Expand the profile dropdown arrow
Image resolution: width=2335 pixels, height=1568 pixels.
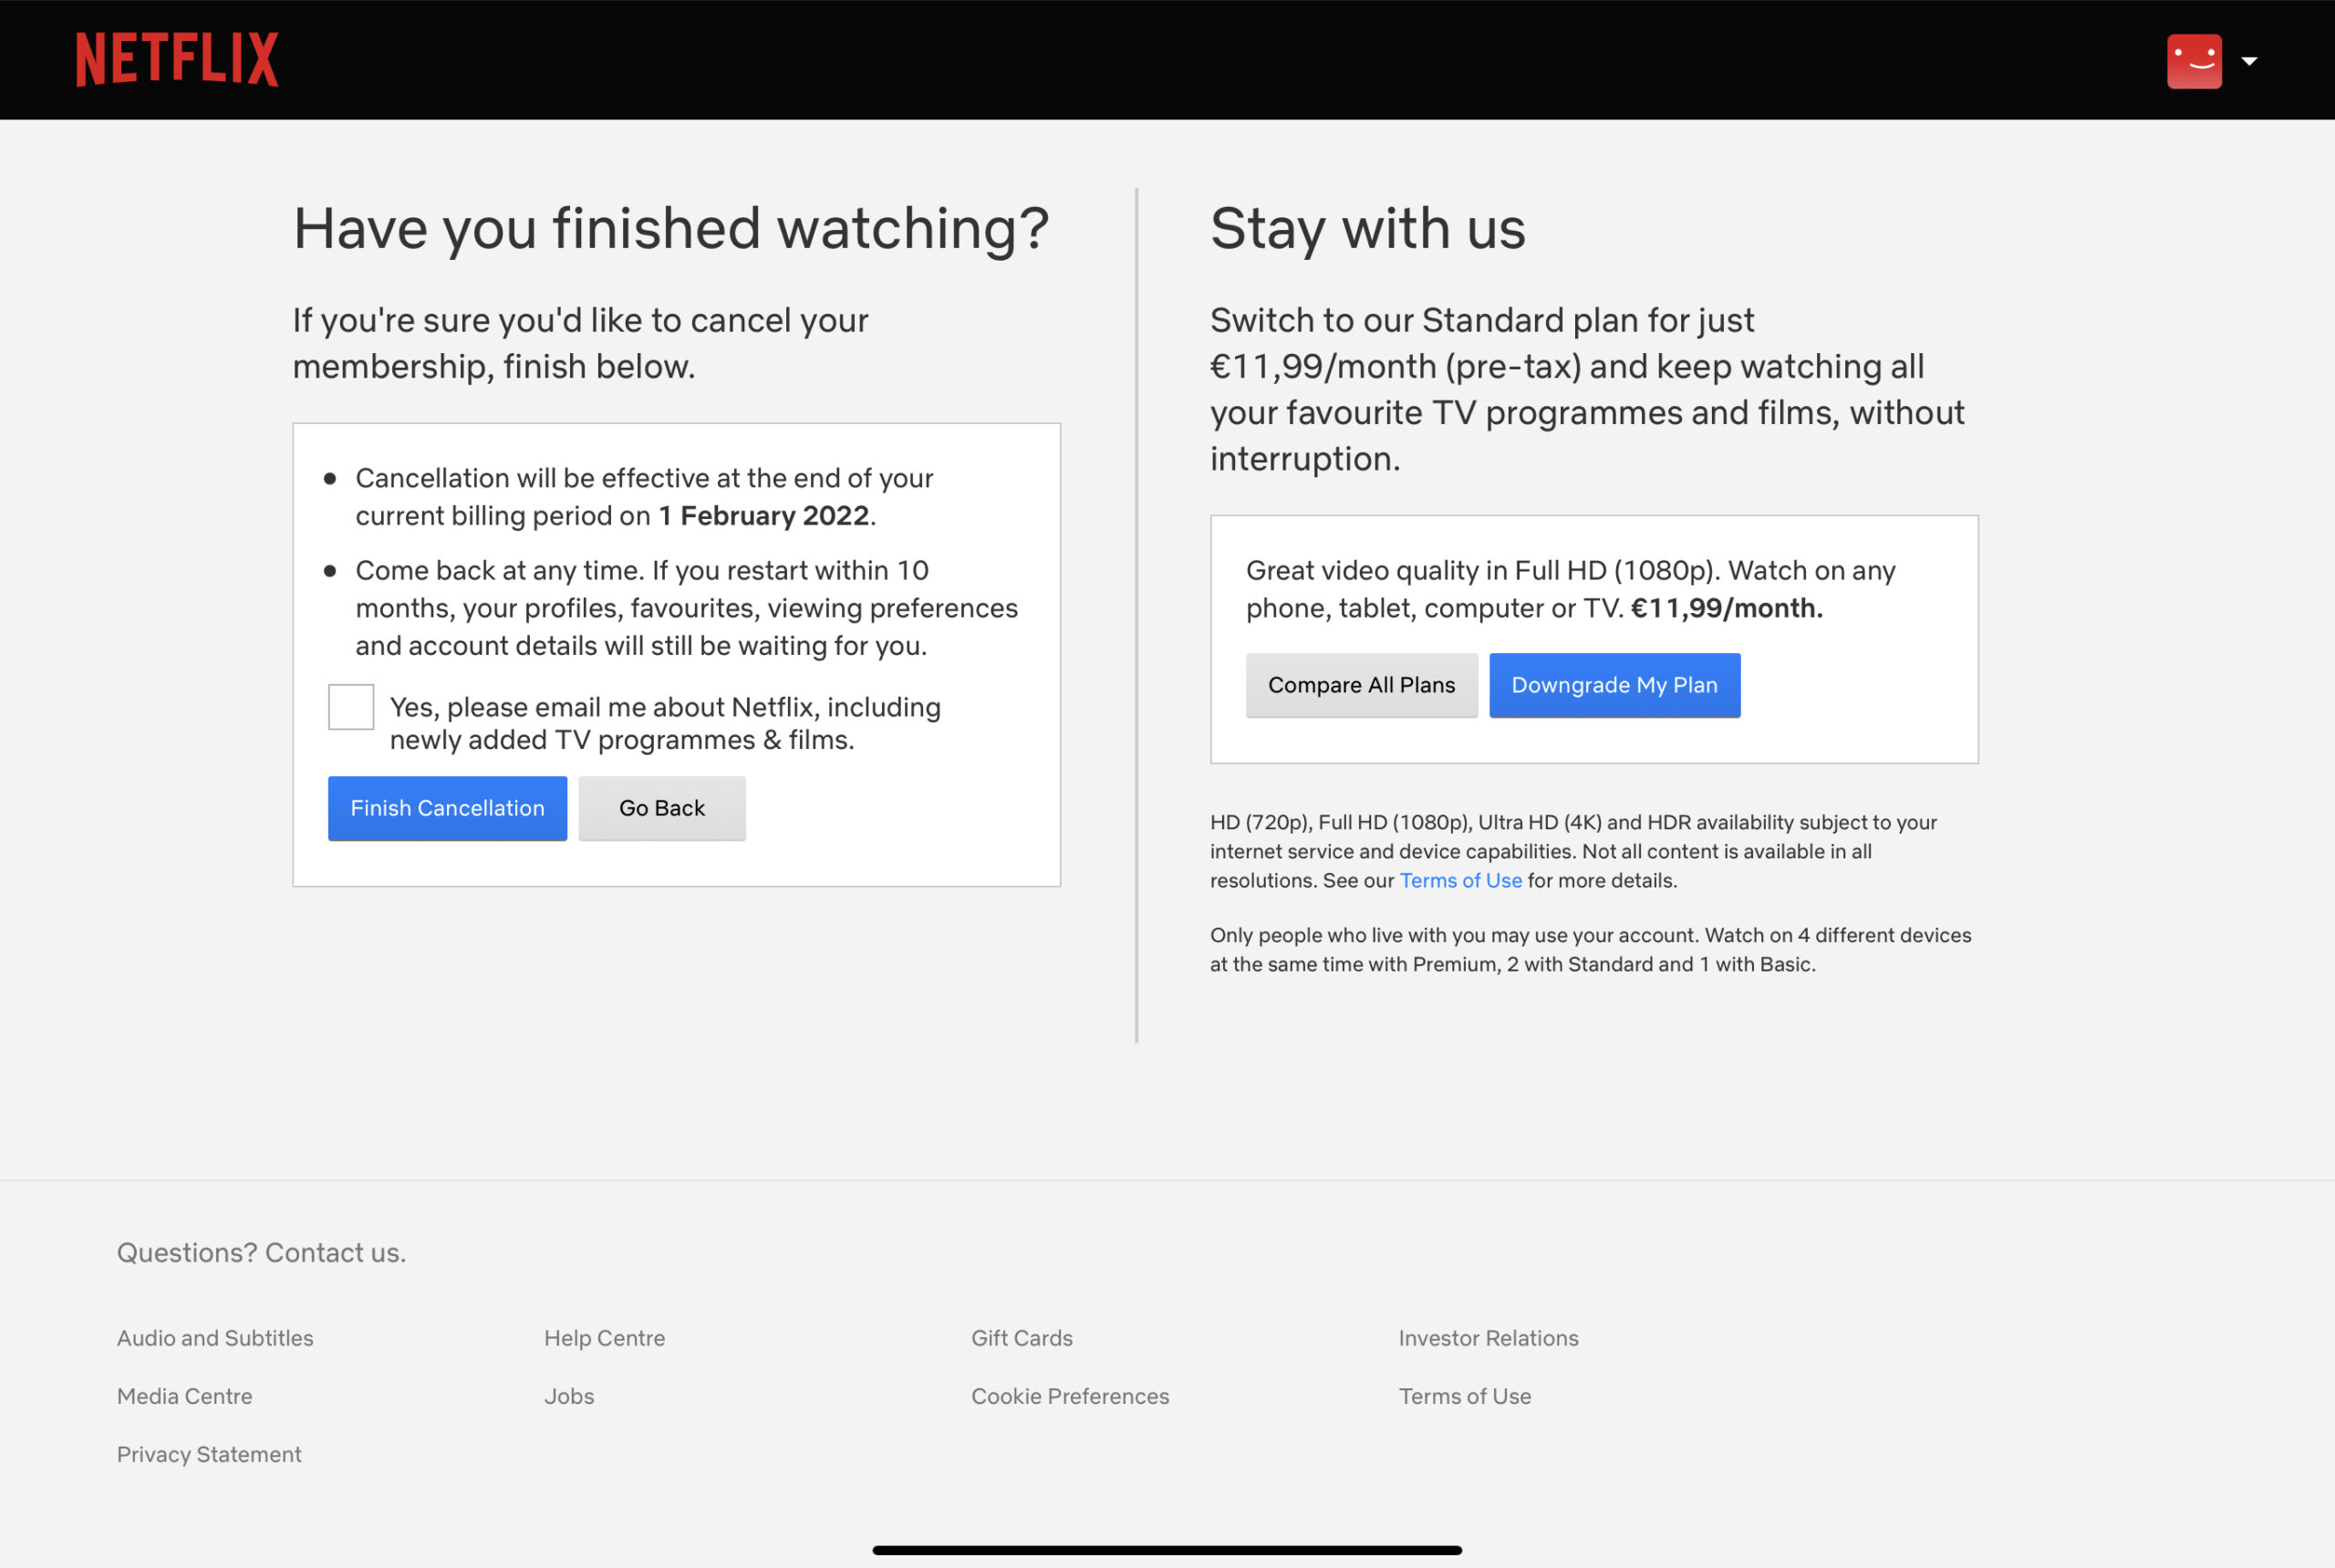click(2249, 61)
